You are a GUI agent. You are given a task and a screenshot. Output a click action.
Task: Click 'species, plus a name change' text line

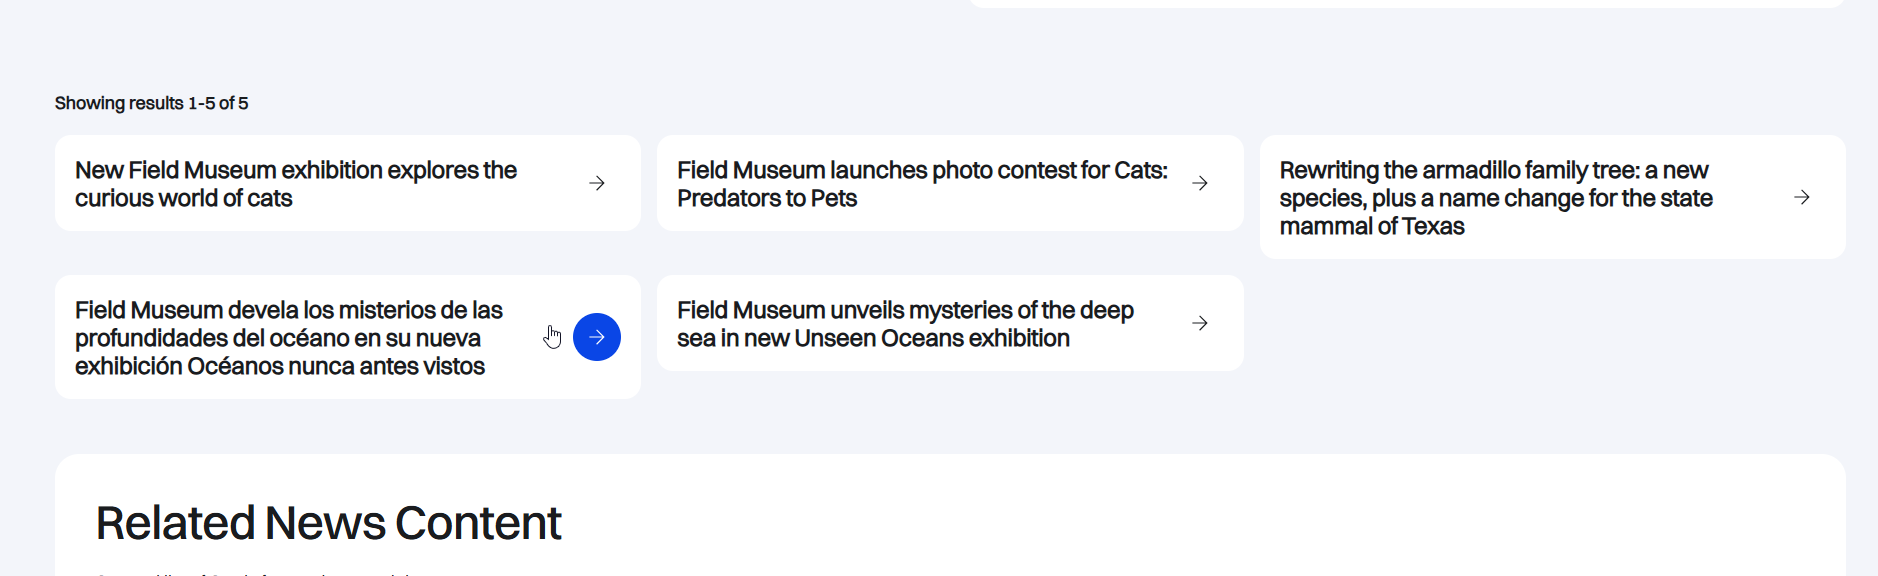click(1496, 198)
